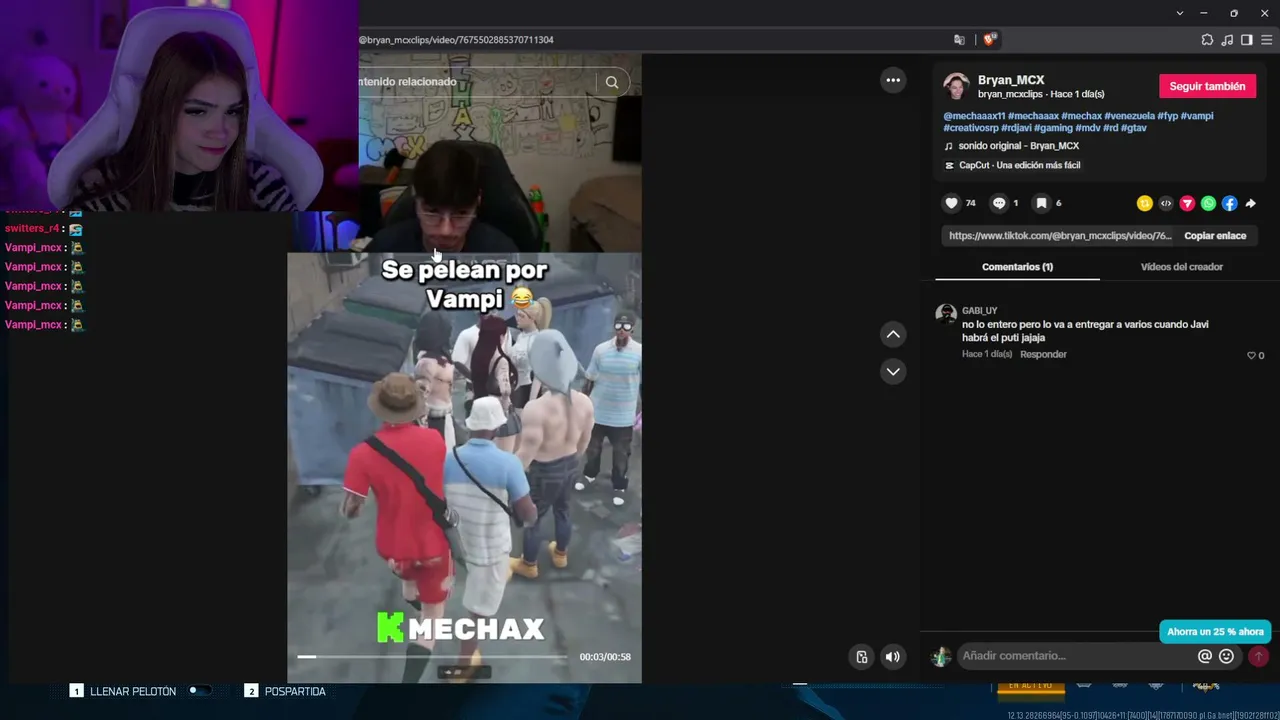Open comments via the speech bubble icon

point(998,203)
